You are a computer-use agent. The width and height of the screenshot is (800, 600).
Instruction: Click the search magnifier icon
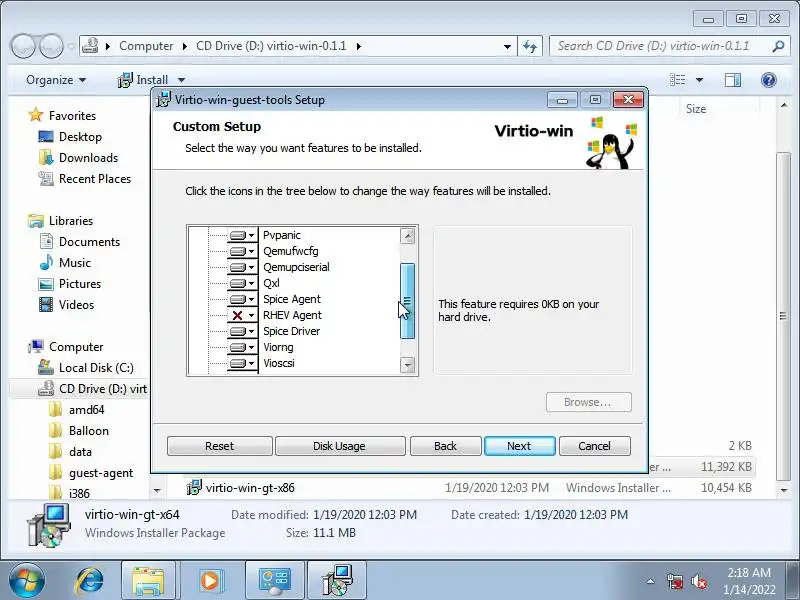pos(778,46)
